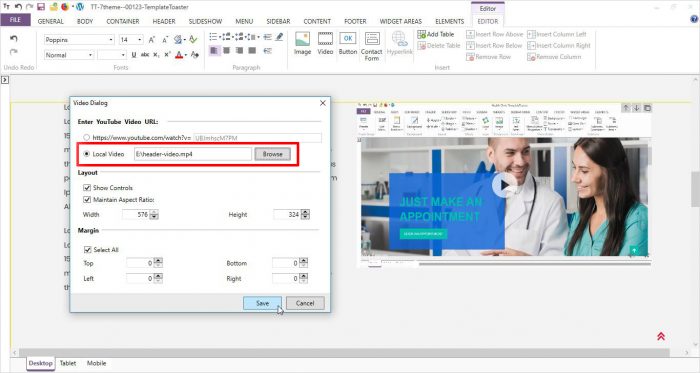Click the font color A icon

[x=179, y=55]
